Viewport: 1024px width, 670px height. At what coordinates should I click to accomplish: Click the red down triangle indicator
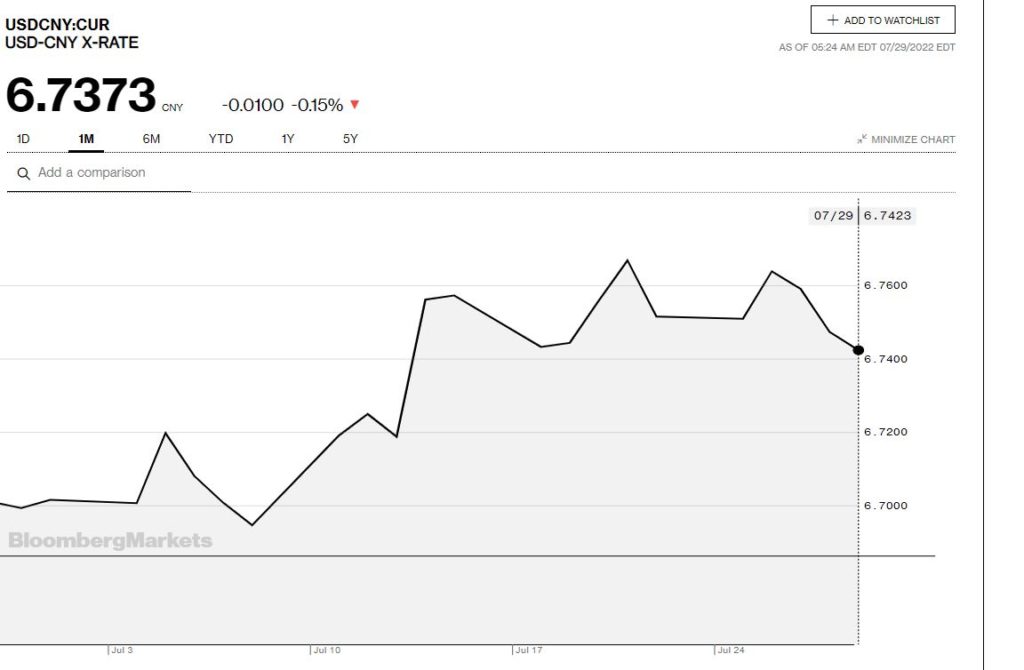(354, 104)
